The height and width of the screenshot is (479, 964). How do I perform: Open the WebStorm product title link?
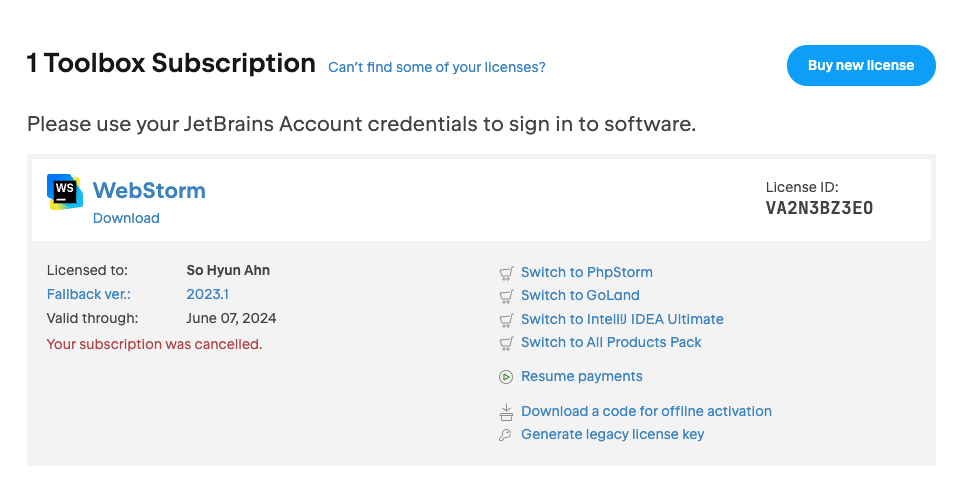pyautogui.click(x=149, y=191)
